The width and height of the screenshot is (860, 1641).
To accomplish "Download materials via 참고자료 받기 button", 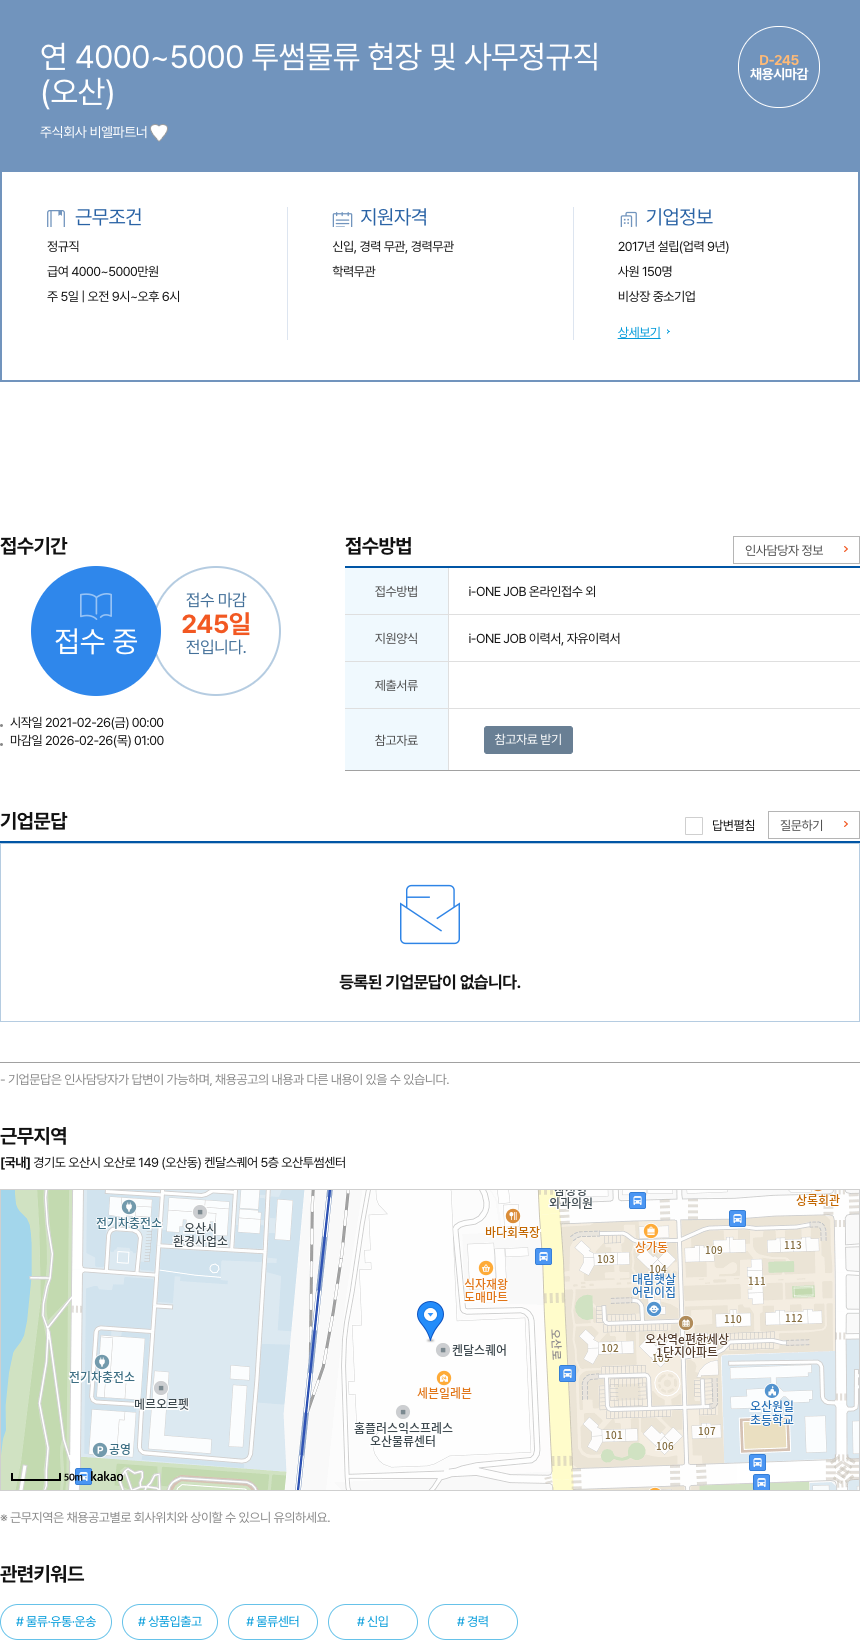I will point(528,740).
